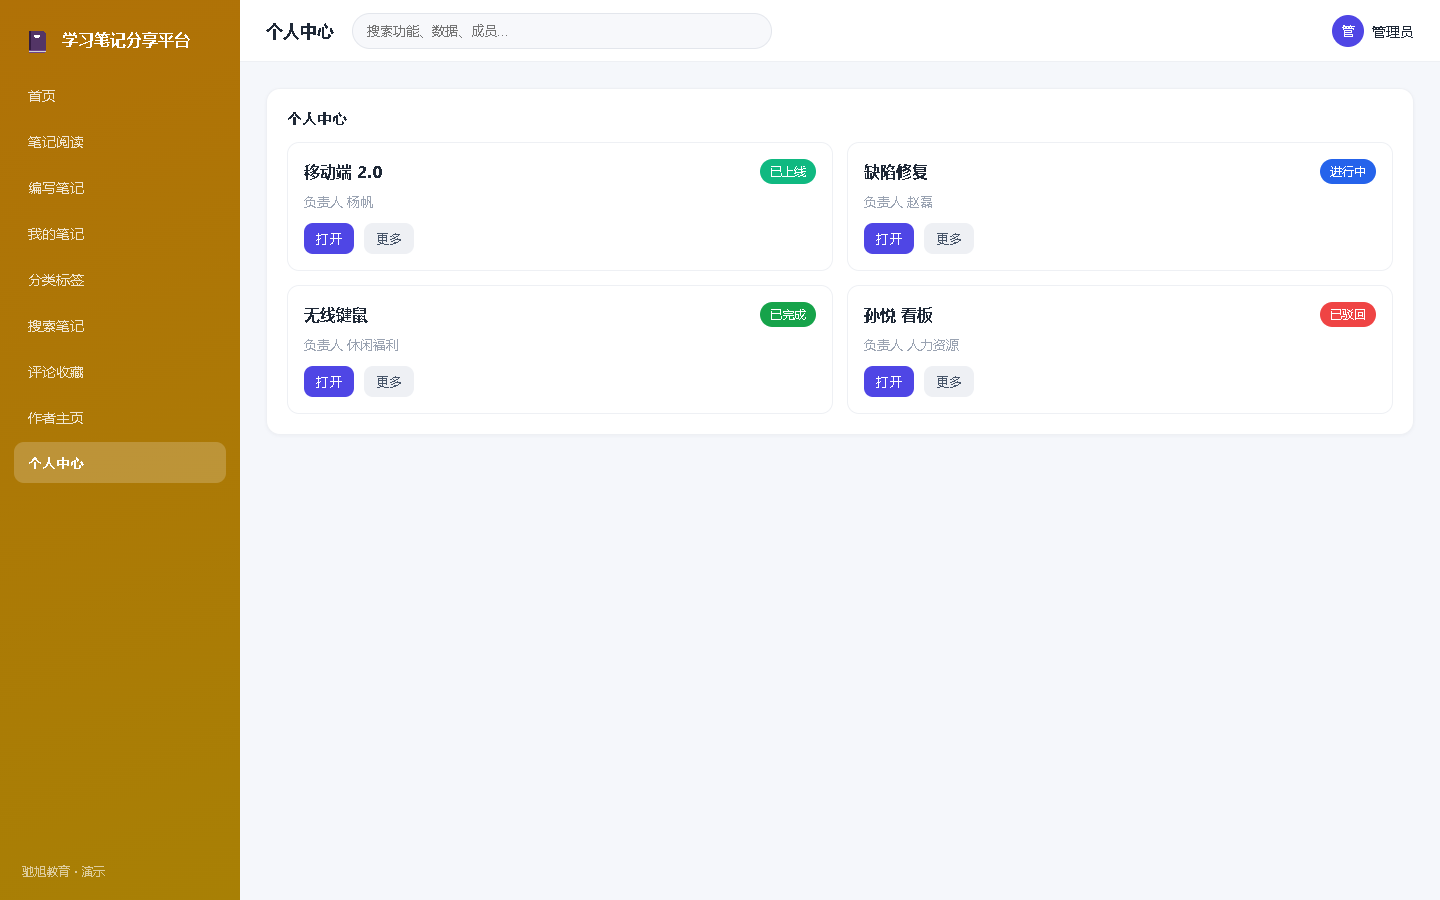Click 打开 on the 无线键鼠 card
This screenshot has width=1440, height=900.
[329, 382]
